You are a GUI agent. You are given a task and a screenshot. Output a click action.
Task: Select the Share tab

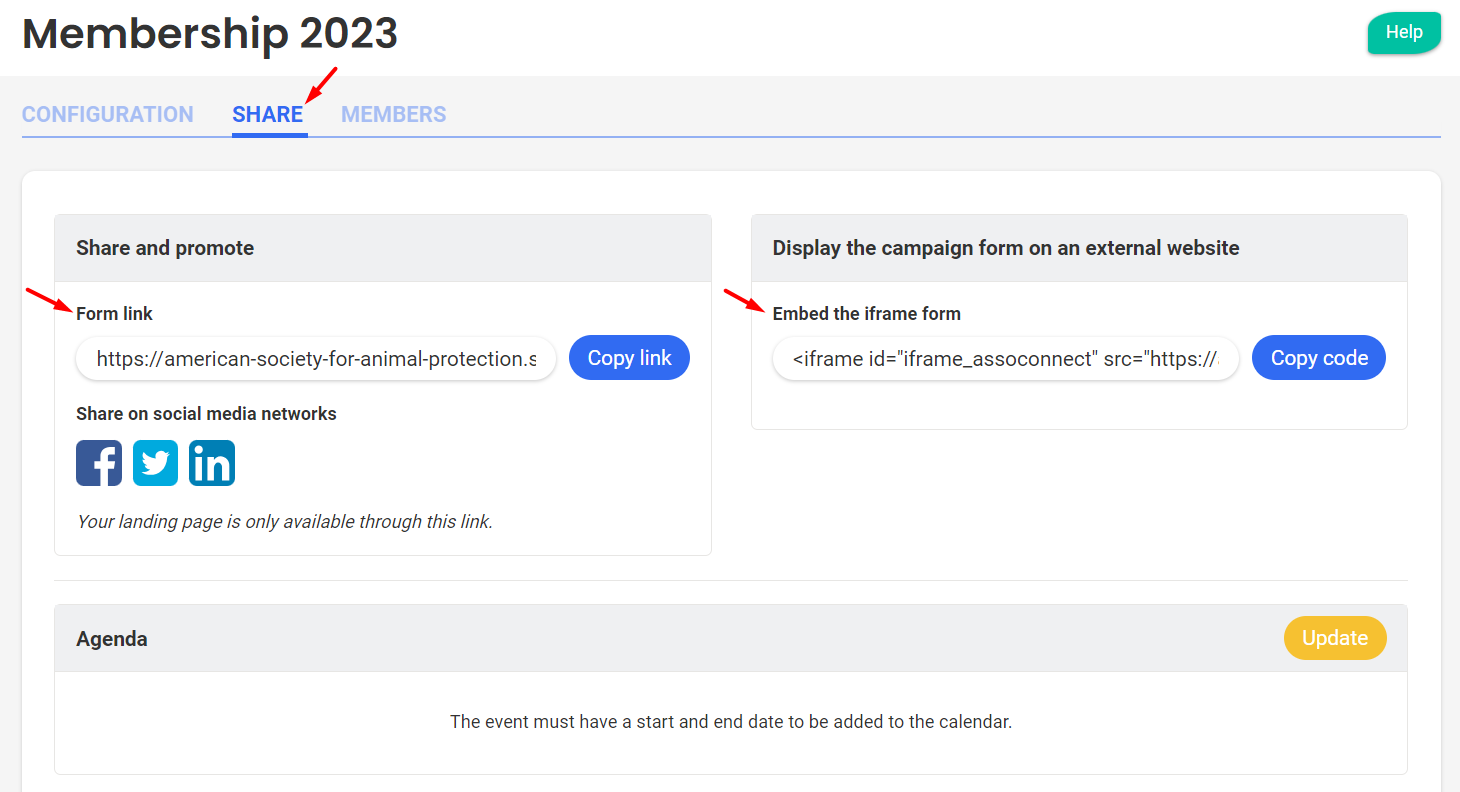[x=268, y=114]
